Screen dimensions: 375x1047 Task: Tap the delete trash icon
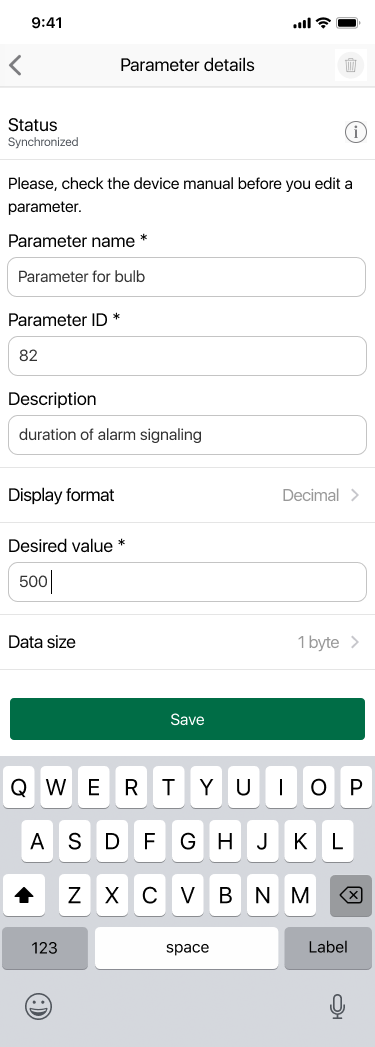351,65
